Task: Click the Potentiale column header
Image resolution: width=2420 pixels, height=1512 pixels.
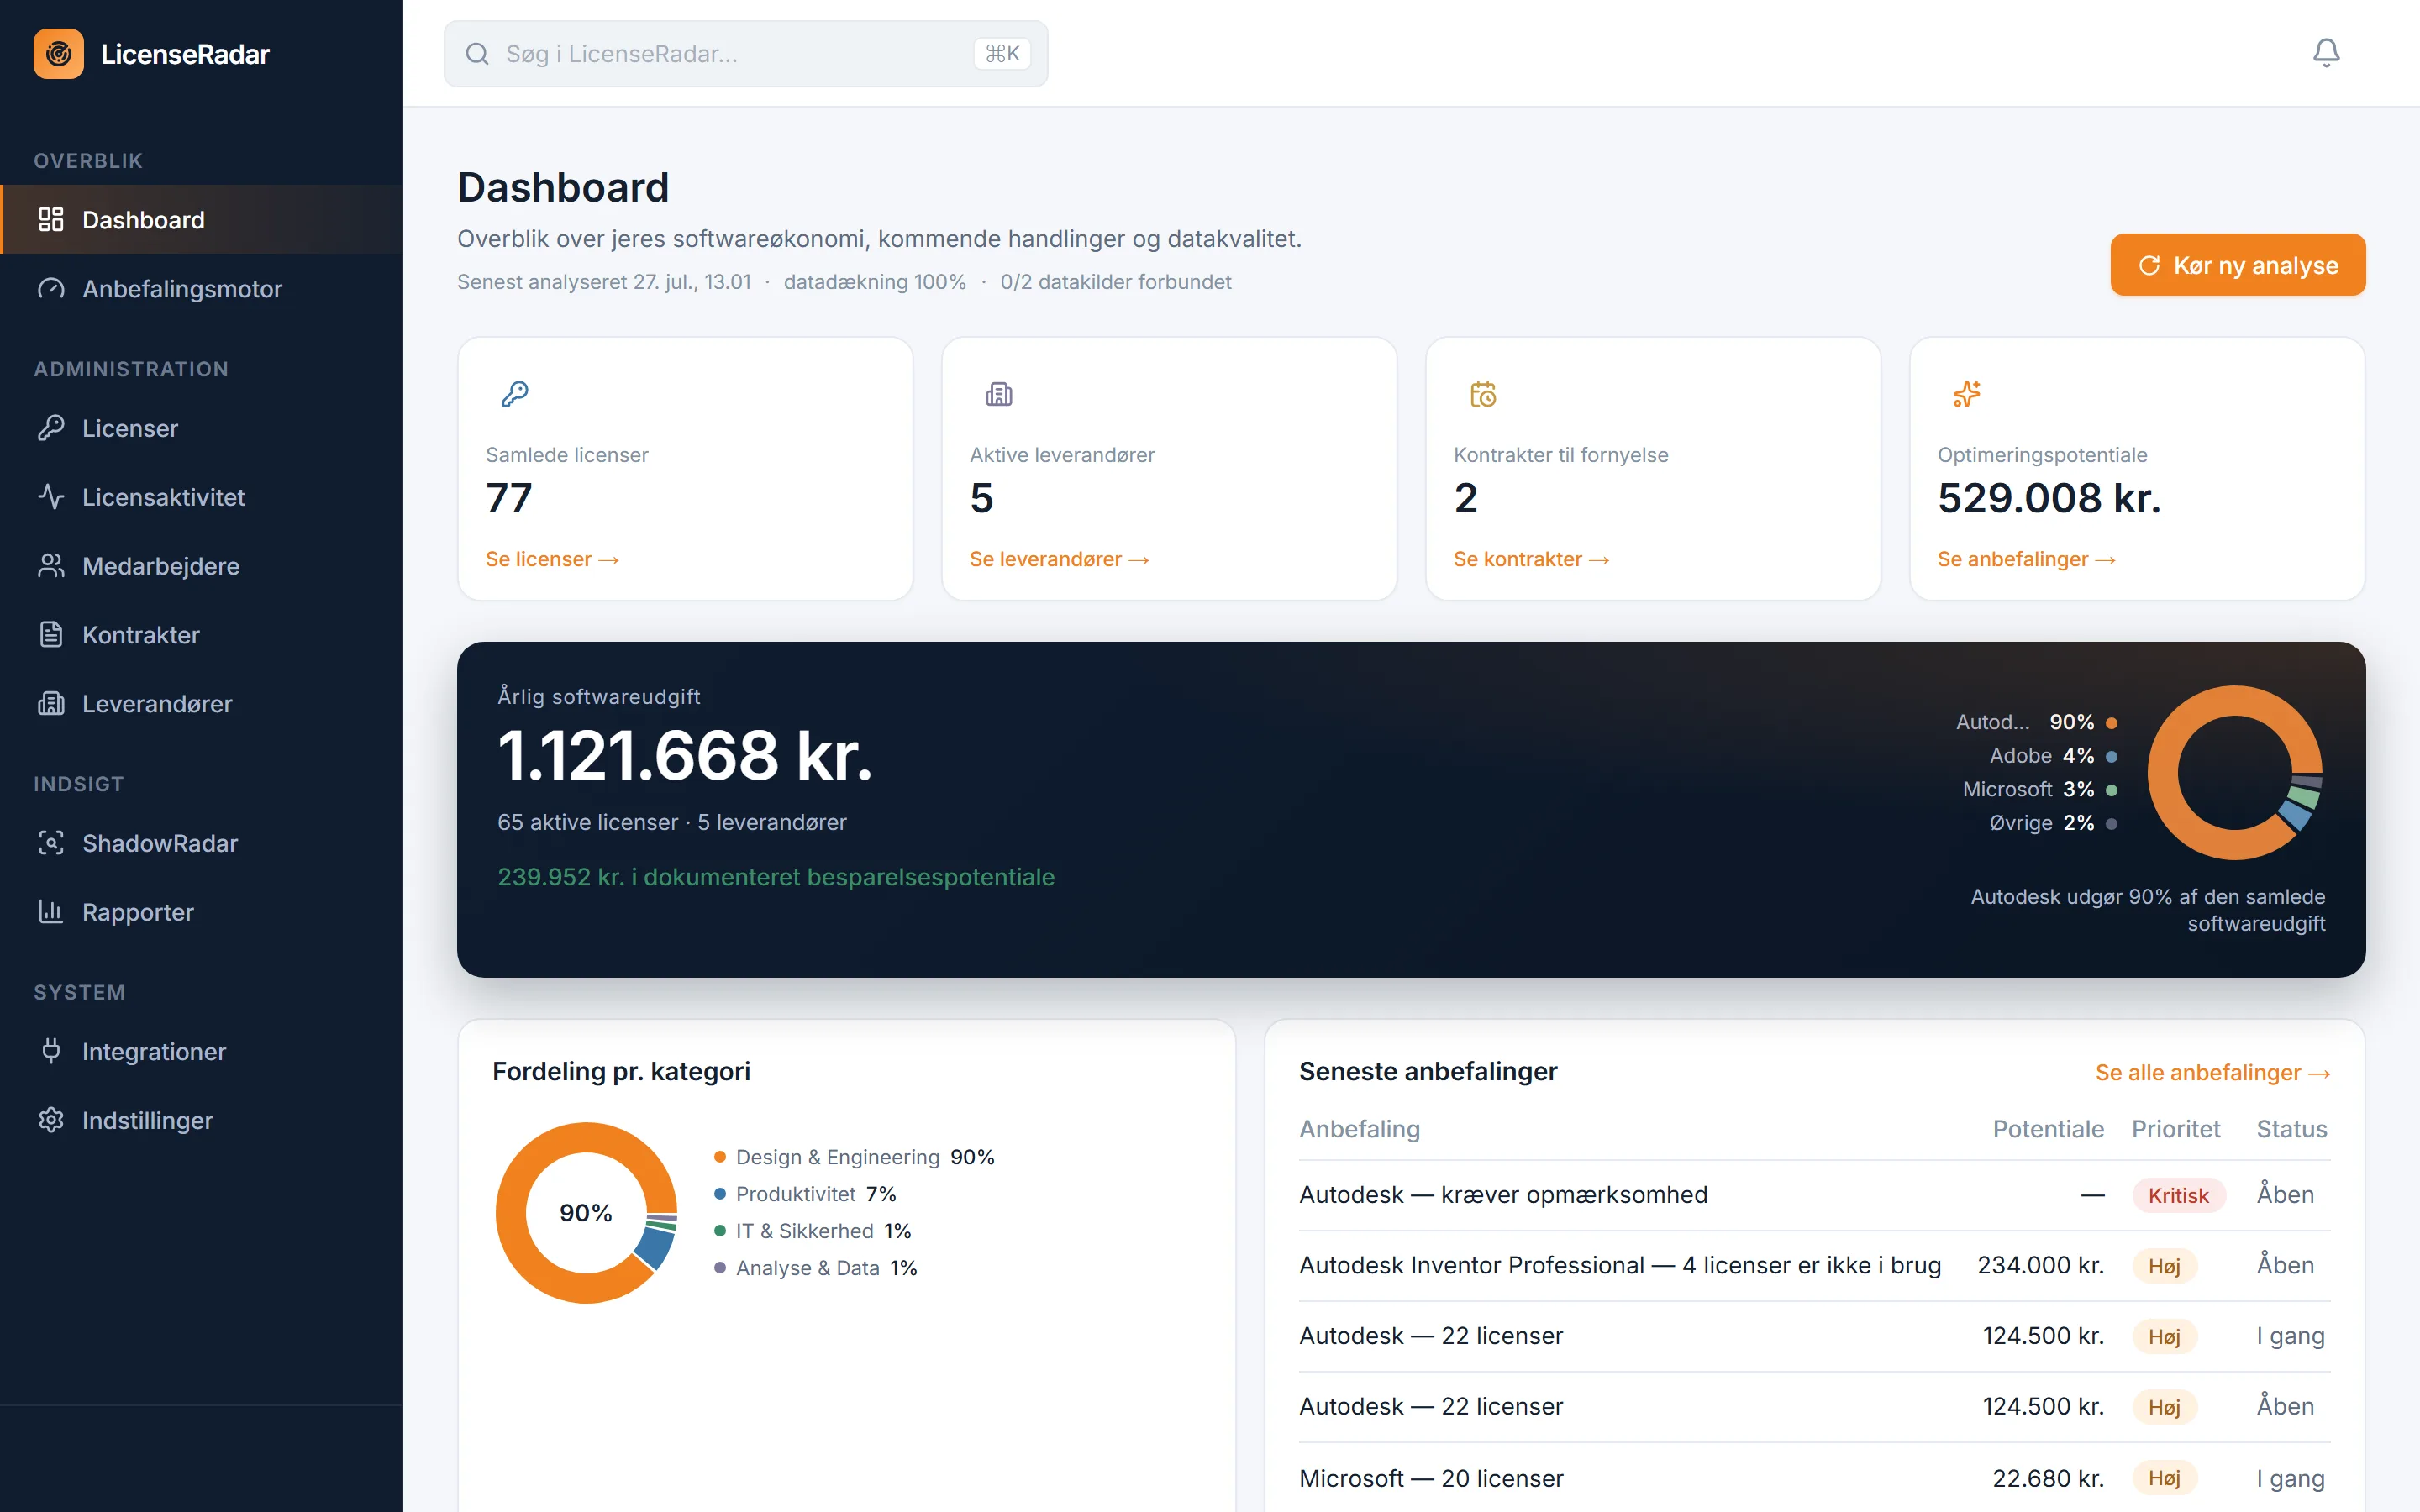Action: [2048, 1129]
